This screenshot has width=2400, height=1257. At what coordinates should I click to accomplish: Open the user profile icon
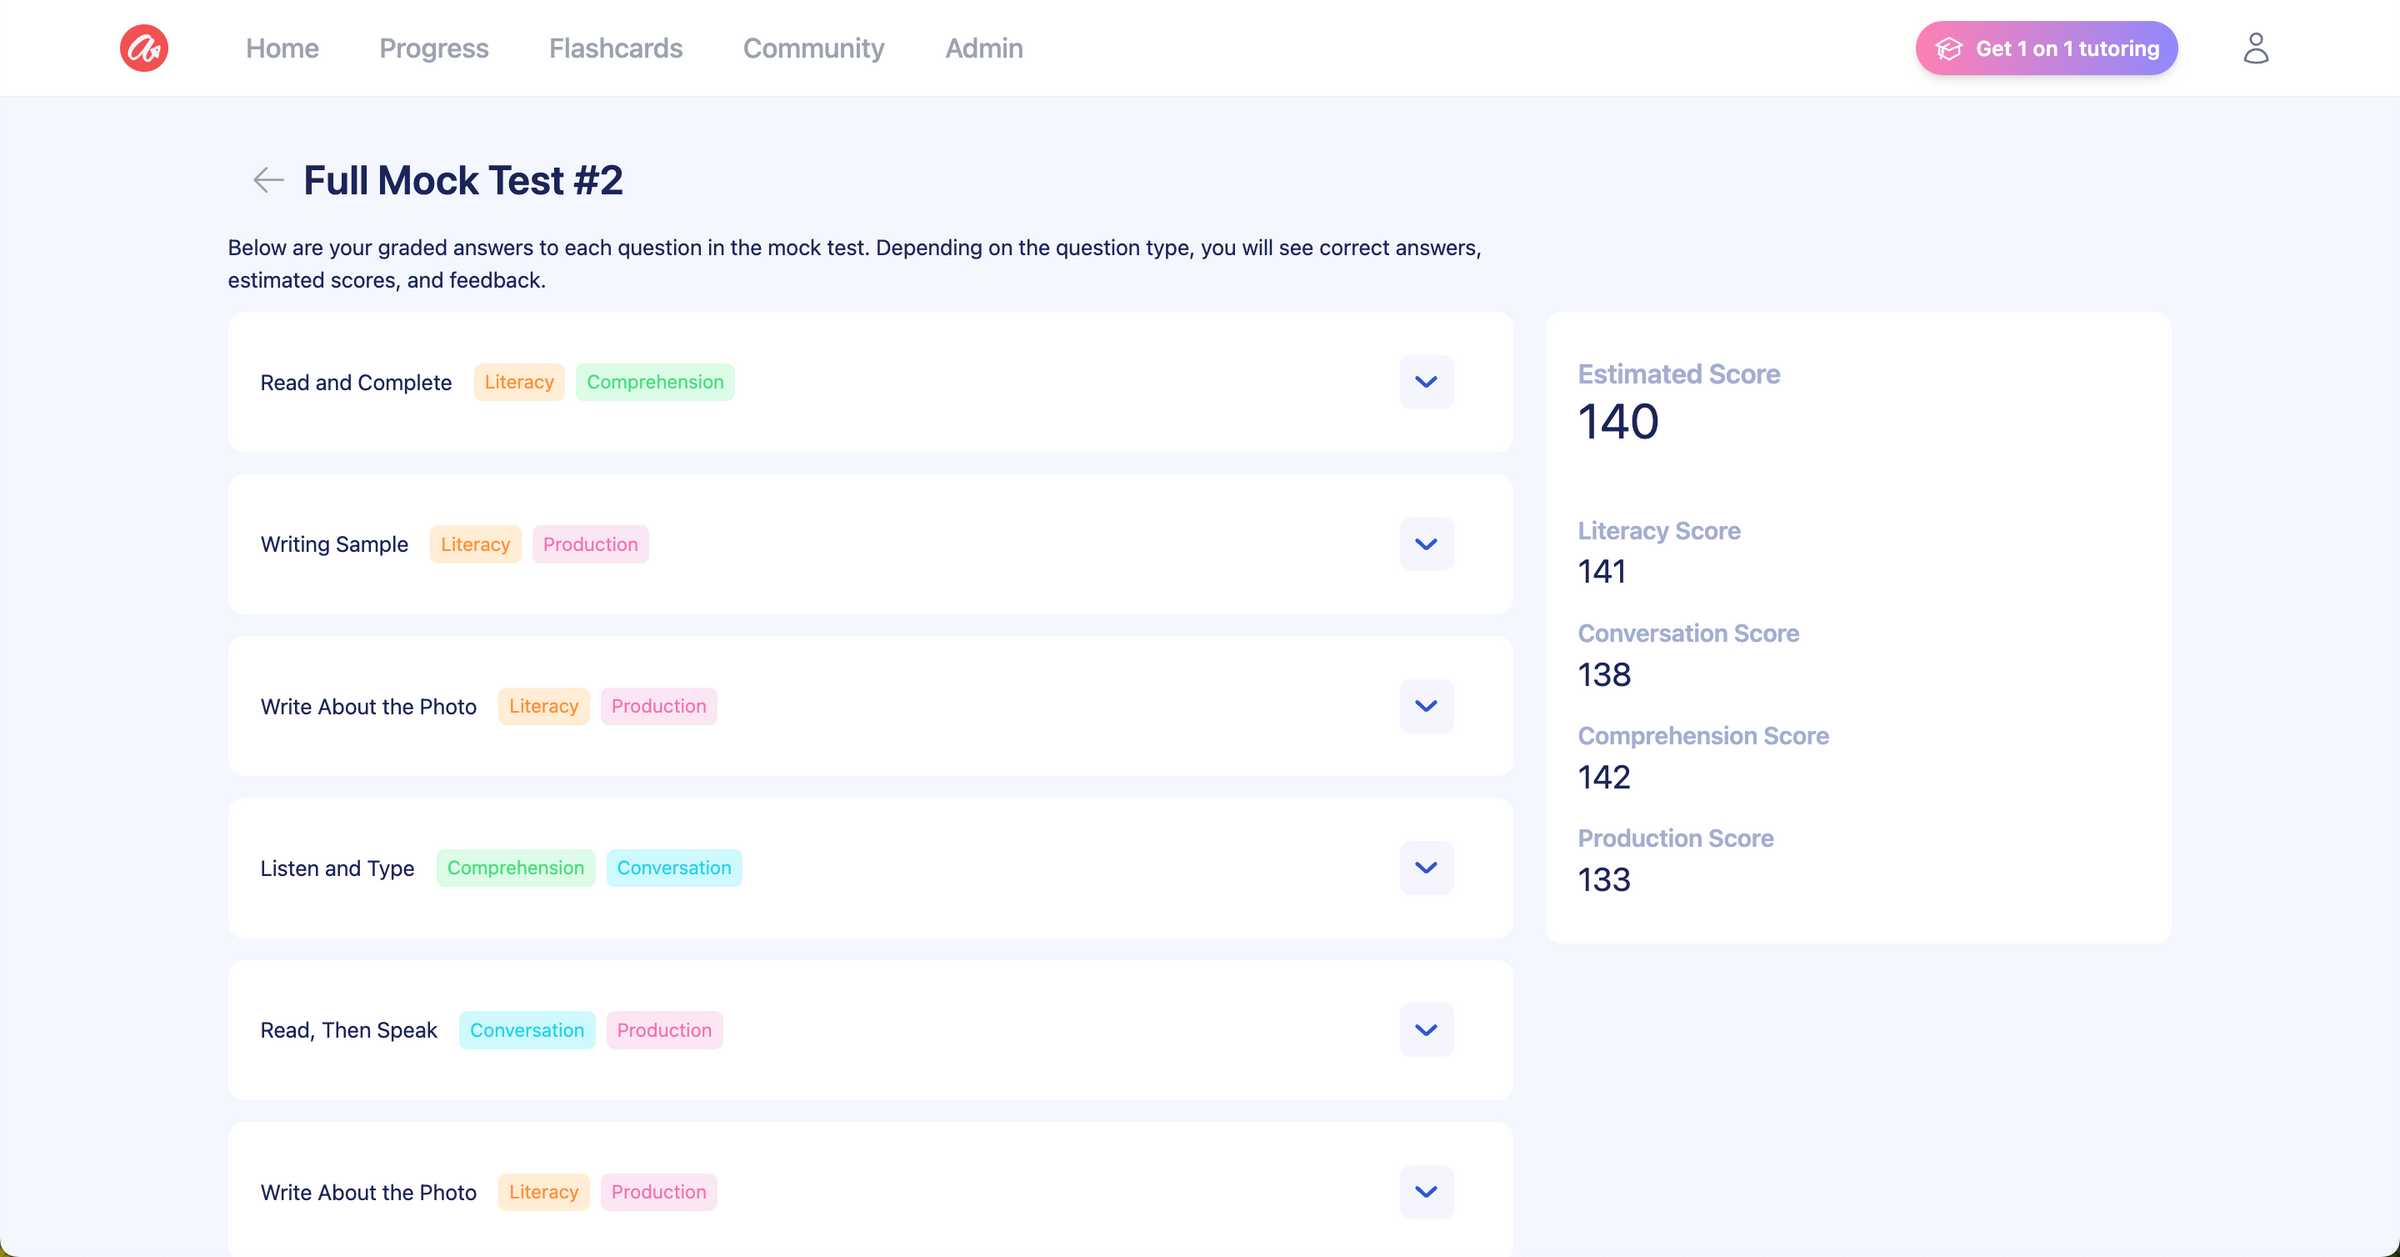(2255, 48)
